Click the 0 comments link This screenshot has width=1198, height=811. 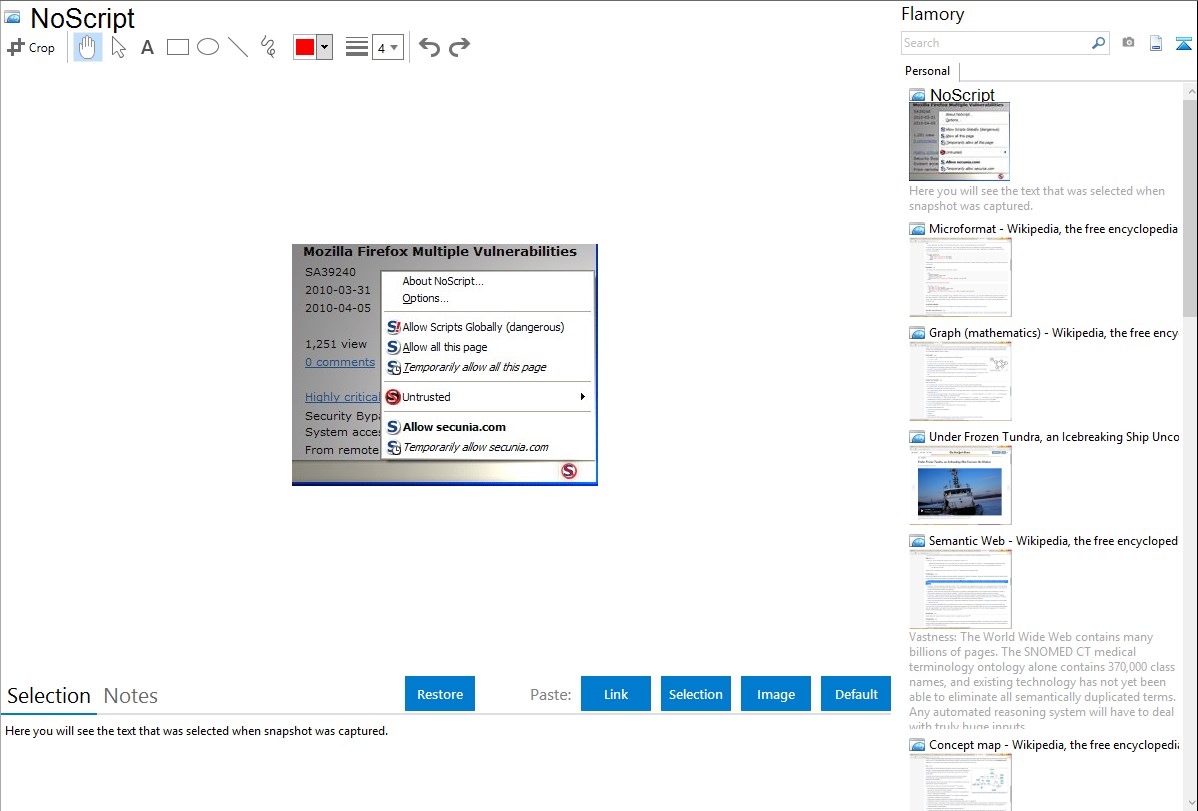click(x=340, y=362)
